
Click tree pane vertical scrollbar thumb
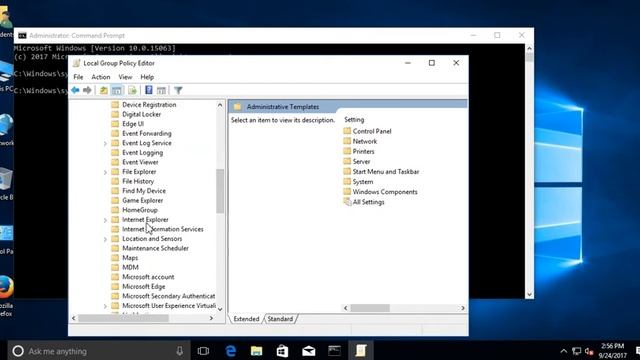click(220, 191)
